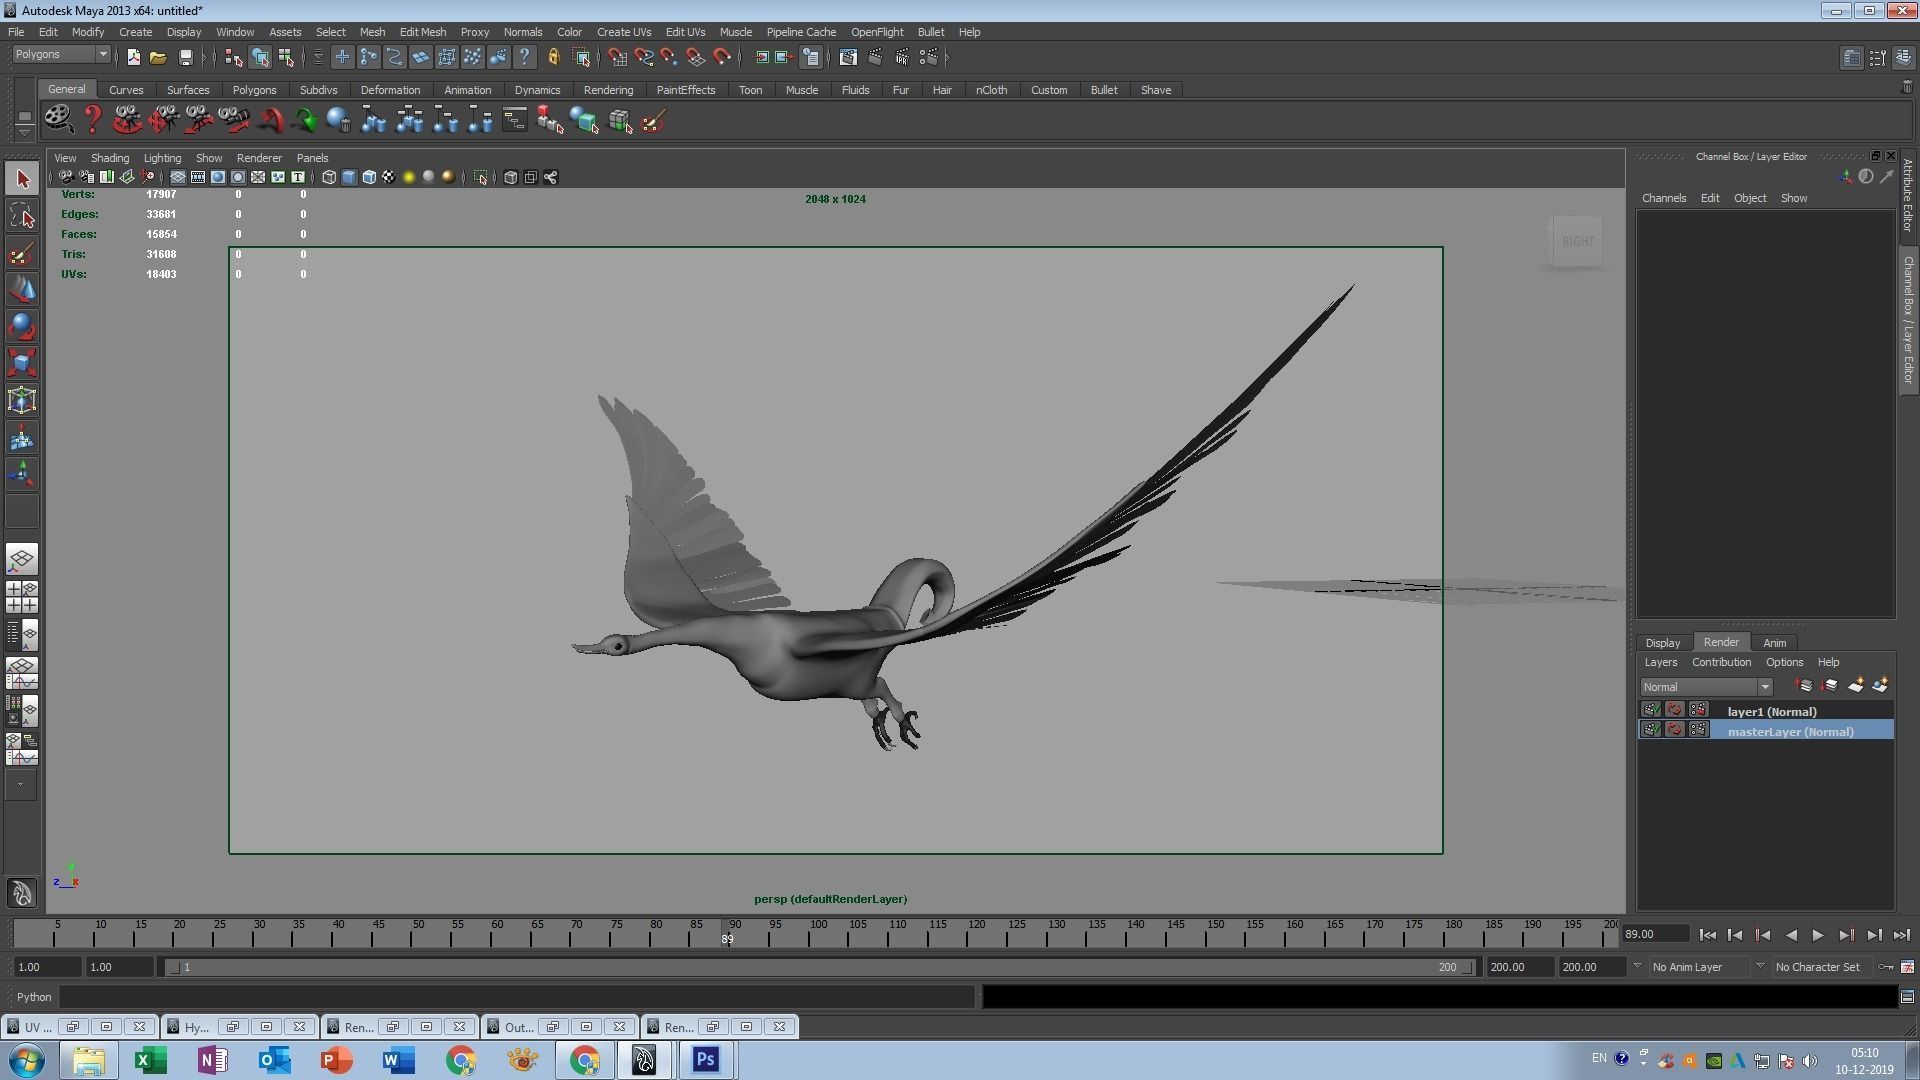Activate the Soft Modification tool
Viewport: 1920px width, 1080px height.
coord(22,438)
